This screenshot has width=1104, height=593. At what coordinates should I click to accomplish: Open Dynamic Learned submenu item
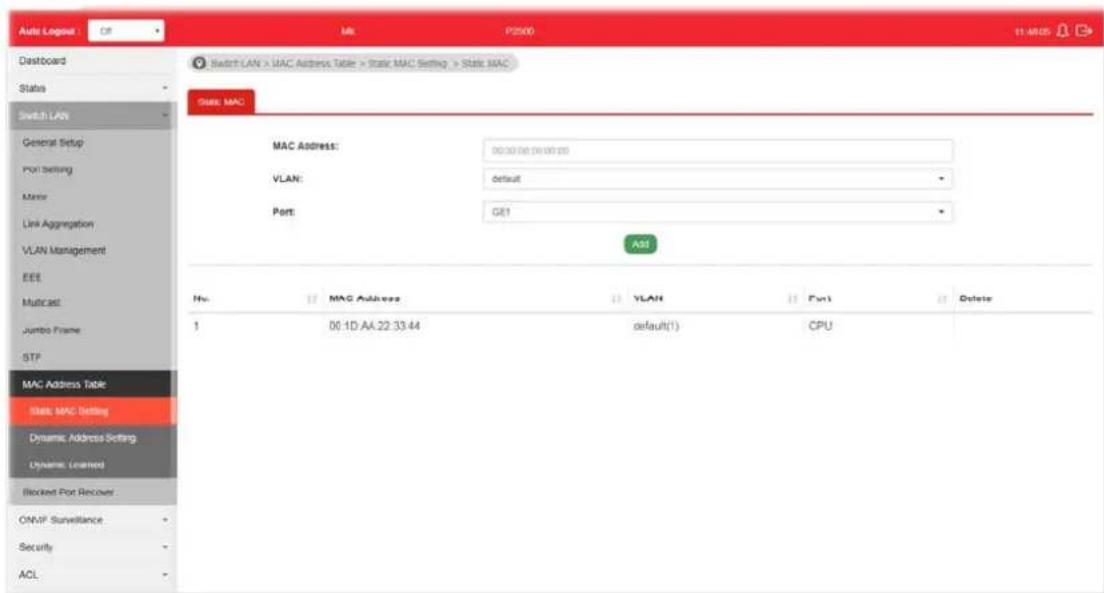(x=90, y=465)
